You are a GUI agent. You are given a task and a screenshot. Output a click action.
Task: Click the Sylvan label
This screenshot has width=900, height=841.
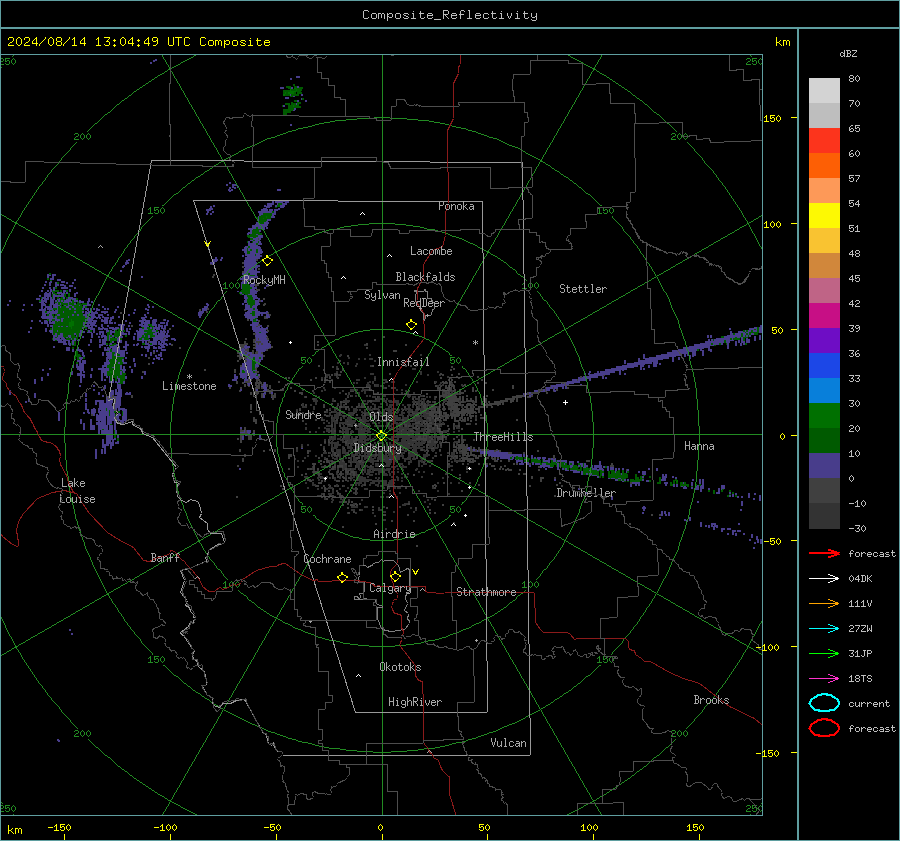(x=382, y=295)
